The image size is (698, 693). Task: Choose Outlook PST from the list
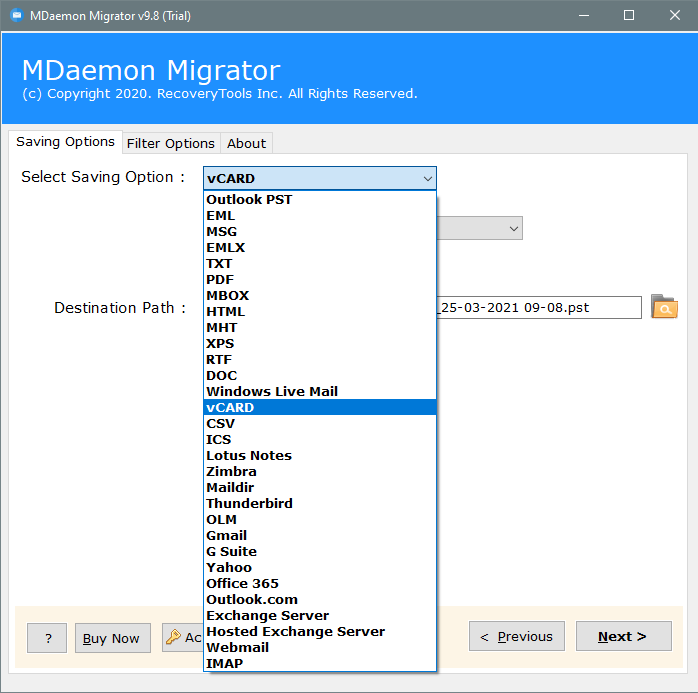click(320, 199)
